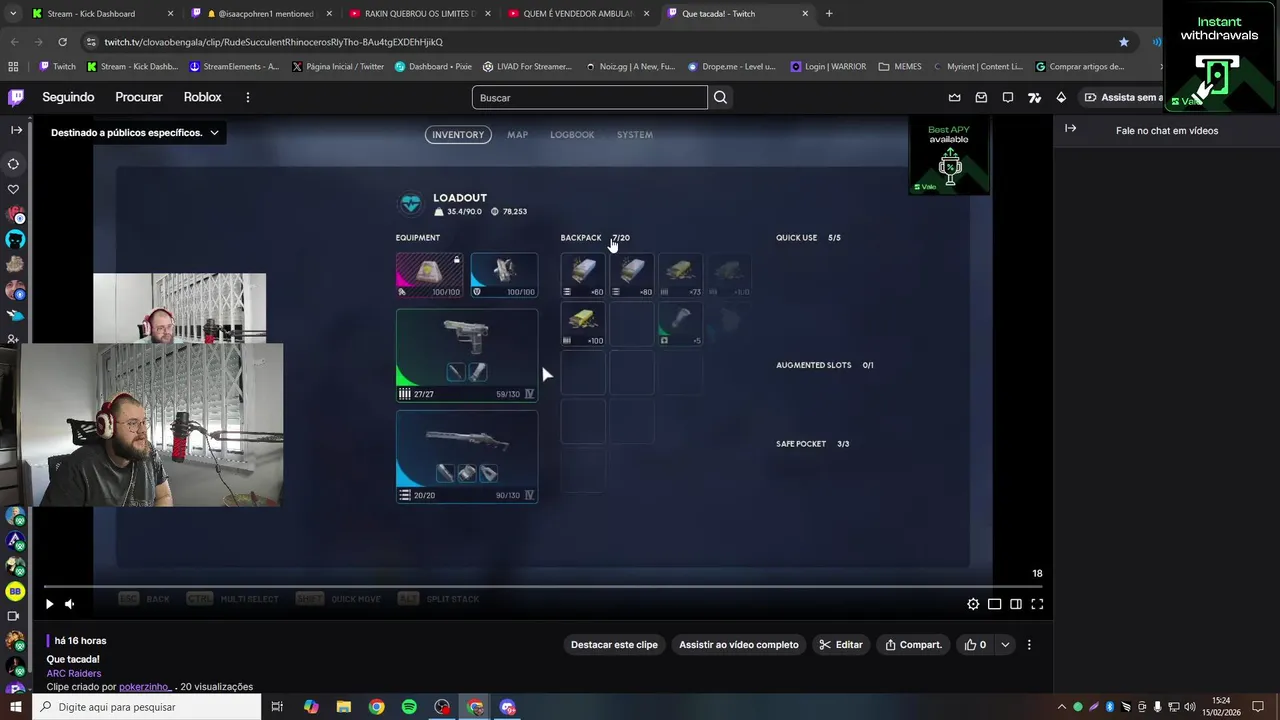Open Task View on taskbar

click(277, 707)
